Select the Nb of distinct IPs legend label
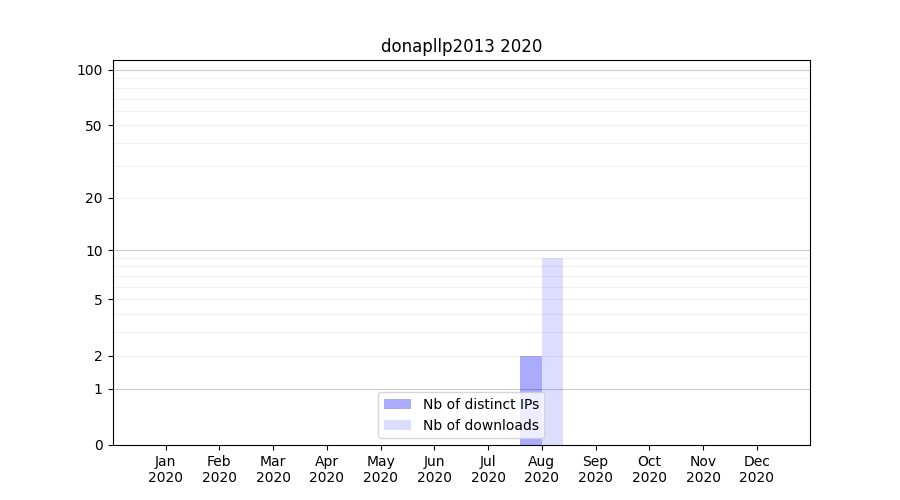The width and height of the screenshot is (900, 500). tap(480, 404)
